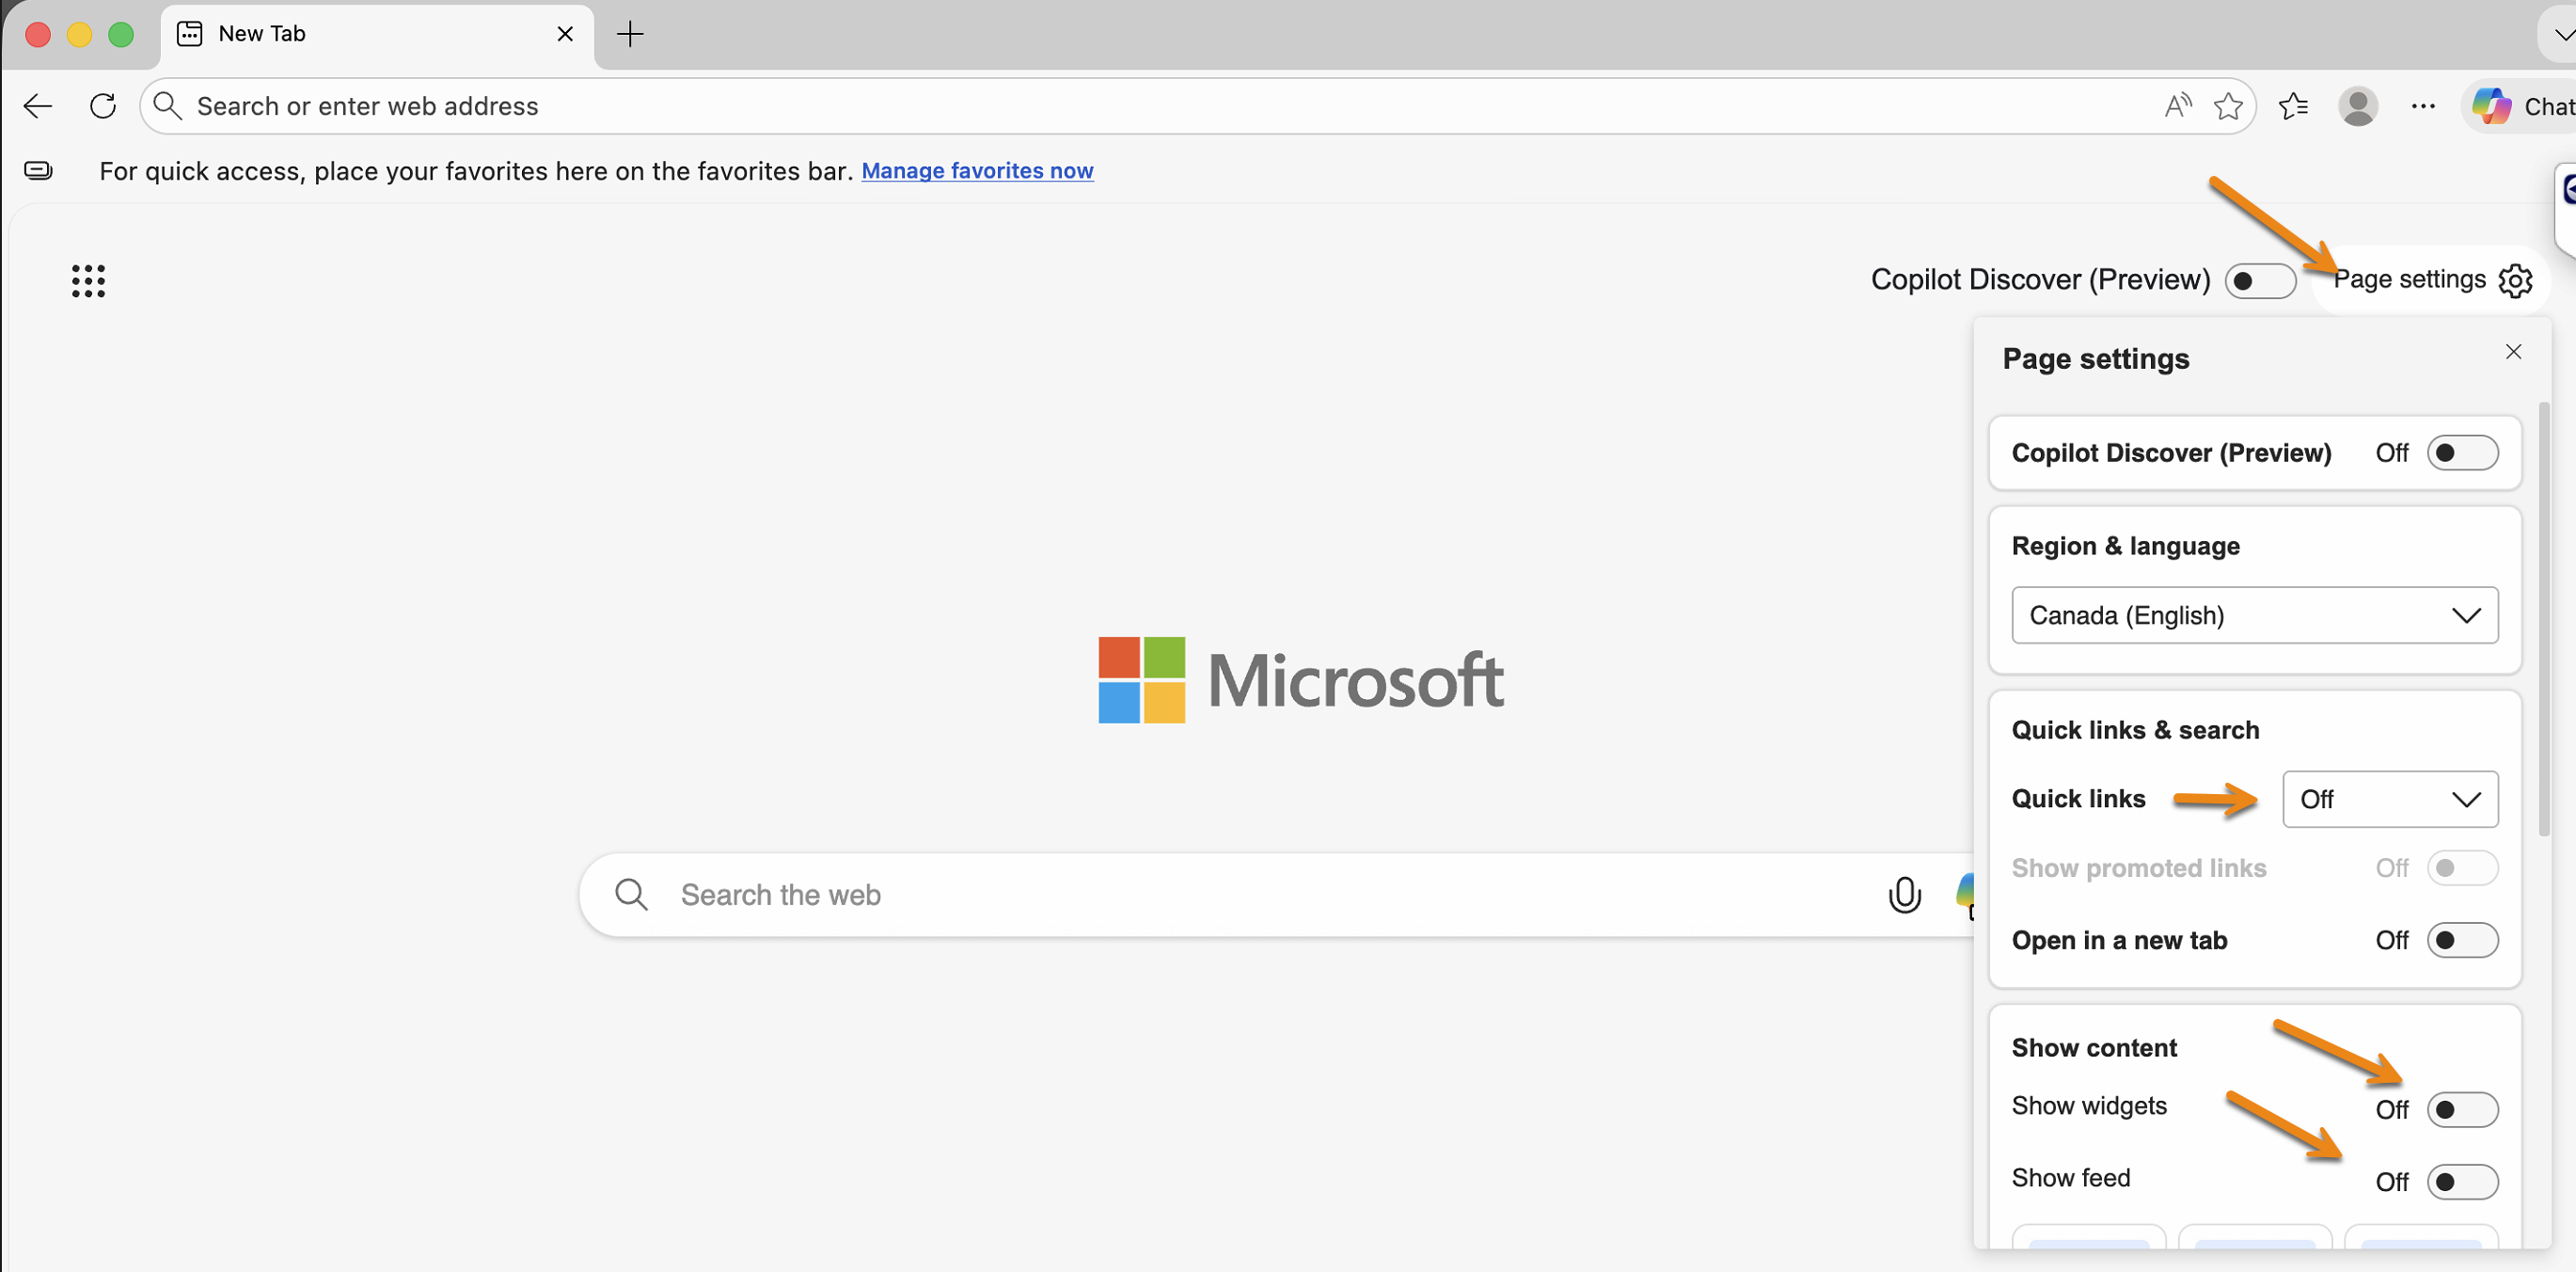Image resolution: width=2576 pixels, height=1272 pixels.
Task: Click the browser back arrow
Action: [x=38, y=106]
